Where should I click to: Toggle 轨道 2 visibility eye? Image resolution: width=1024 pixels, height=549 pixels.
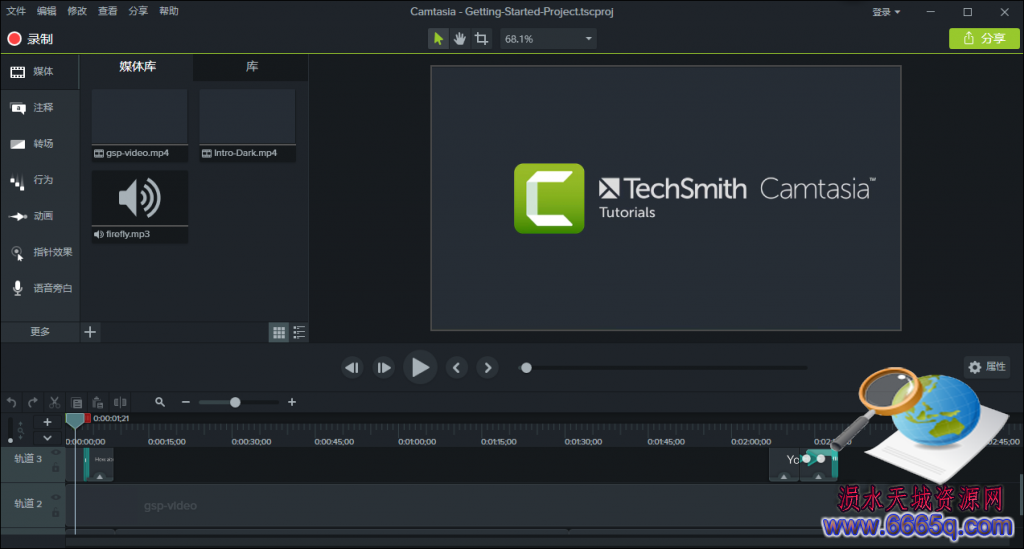pyautogui.click(x=56, y=497)
